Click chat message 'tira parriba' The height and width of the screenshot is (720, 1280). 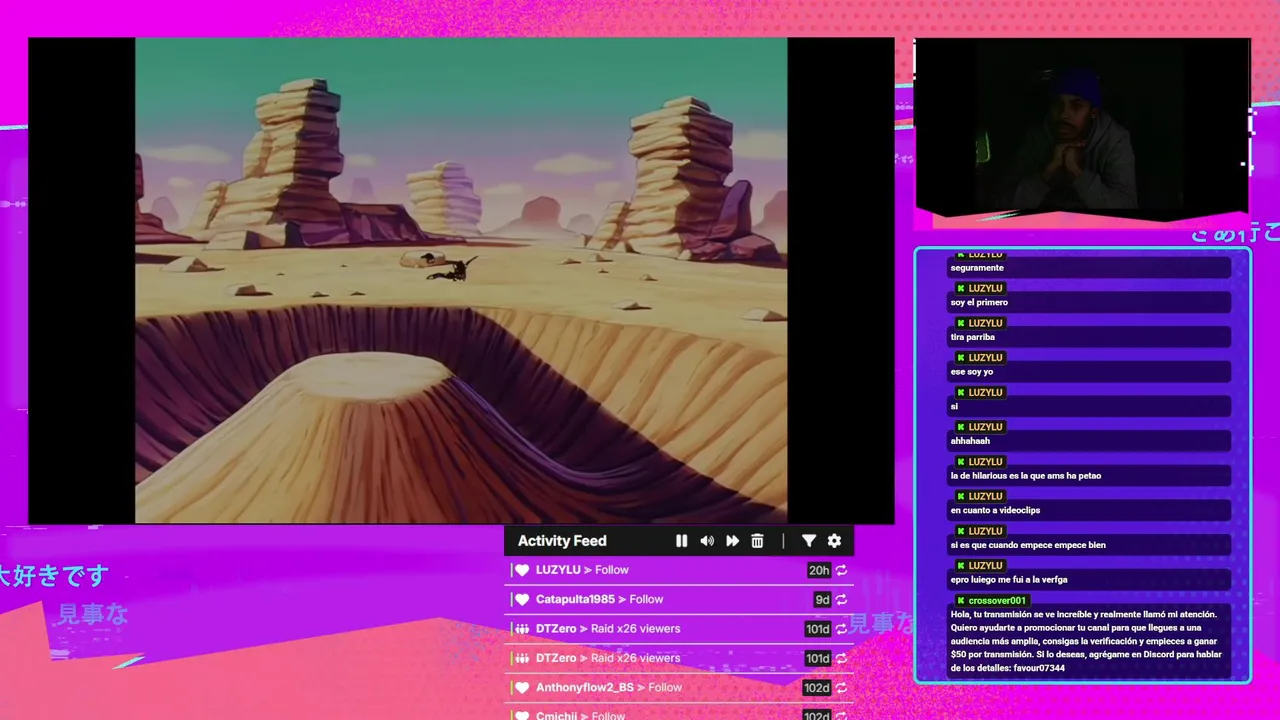(x=973, y=337)
